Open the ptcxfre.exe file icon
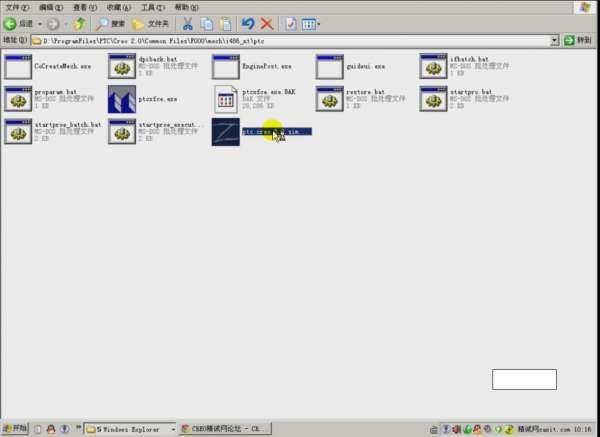 click(122, 100)
